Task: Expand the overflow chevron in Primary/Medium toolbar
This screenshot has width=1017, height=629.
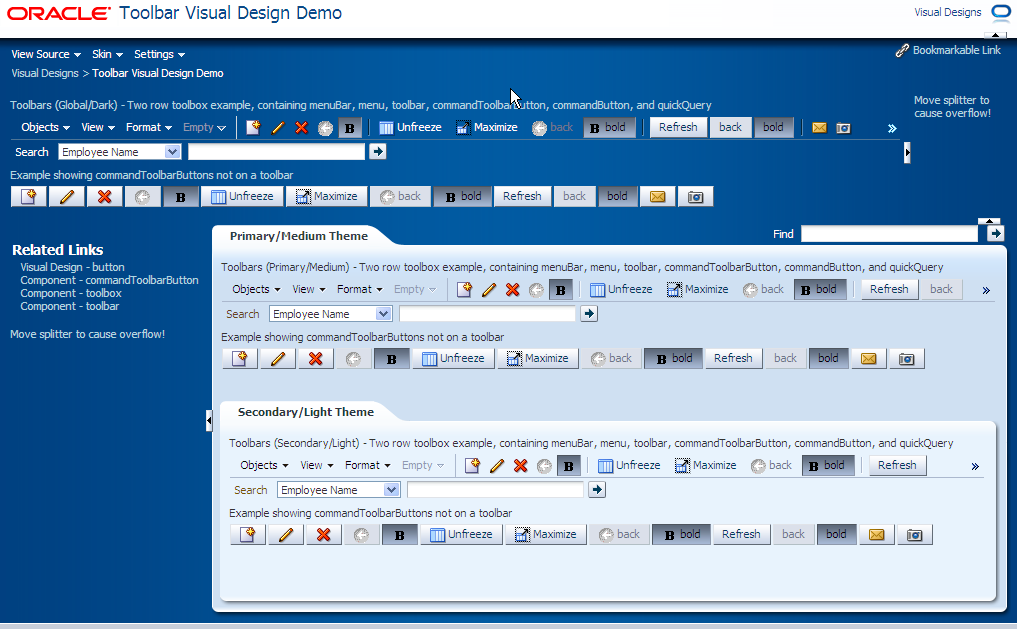Action: (986, 291)
